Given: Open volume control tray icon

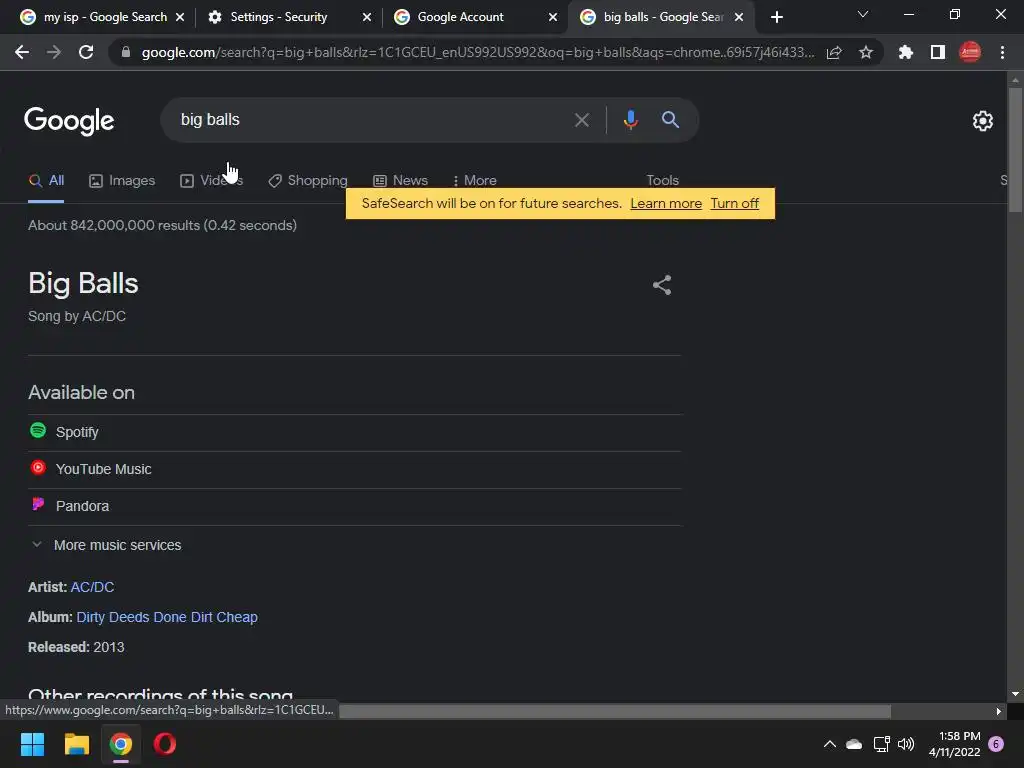Looking at the screenshot, I should (x=906, y=744).
